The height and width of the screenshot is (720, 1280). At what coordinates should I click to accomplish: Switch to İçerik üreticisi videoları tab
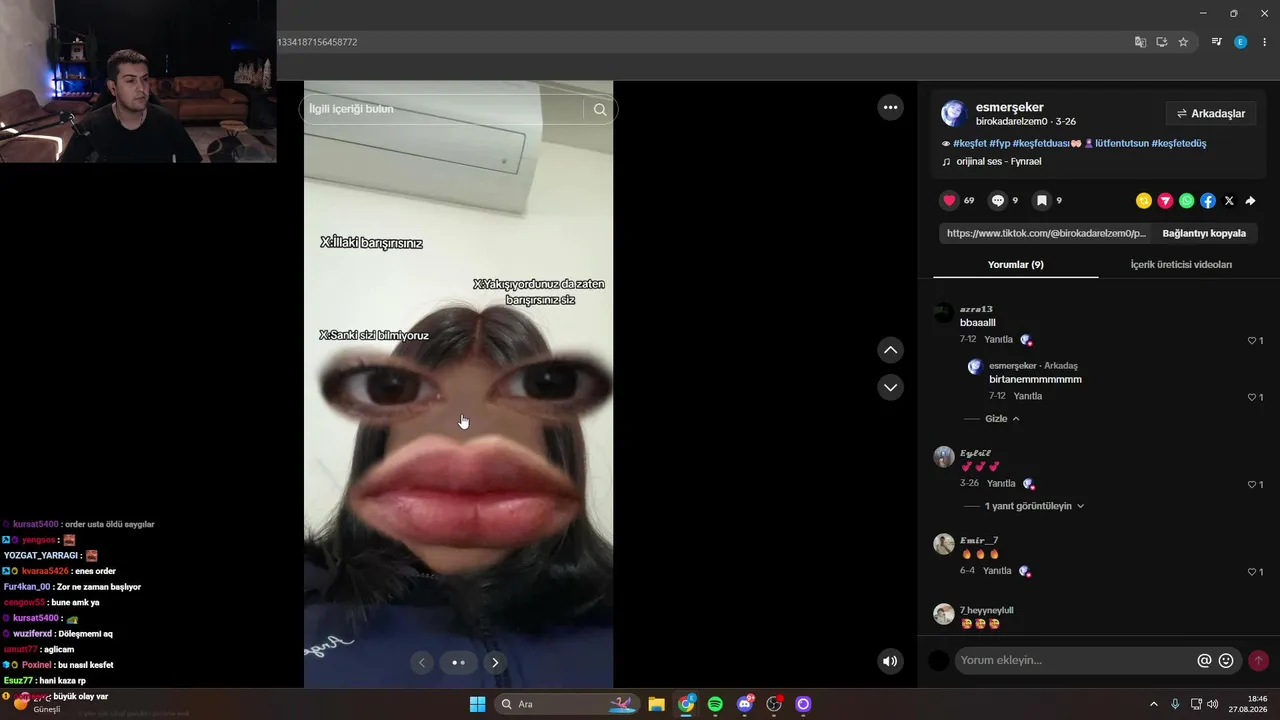[x=1181, y=264]
